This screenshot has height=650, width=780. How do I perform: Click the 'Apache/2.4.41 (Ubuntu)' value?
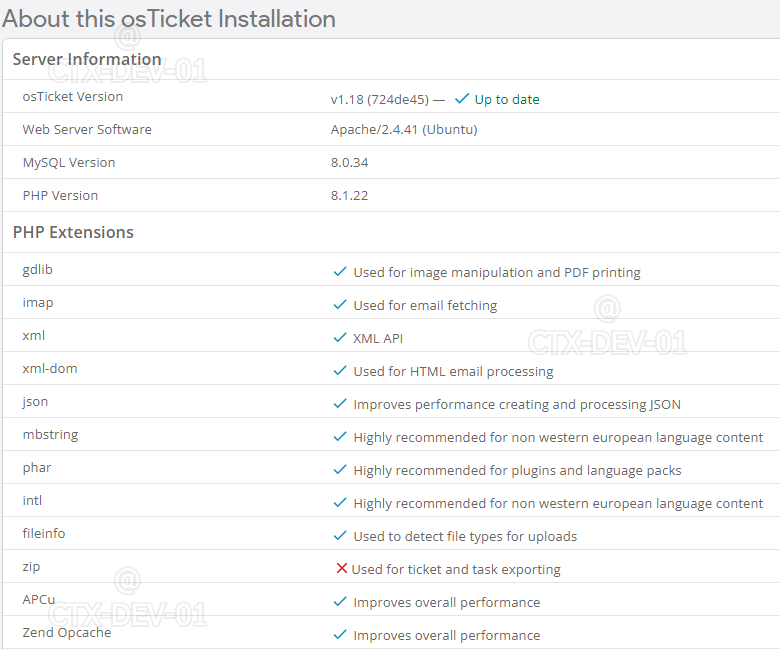click(x=404, y=129)
